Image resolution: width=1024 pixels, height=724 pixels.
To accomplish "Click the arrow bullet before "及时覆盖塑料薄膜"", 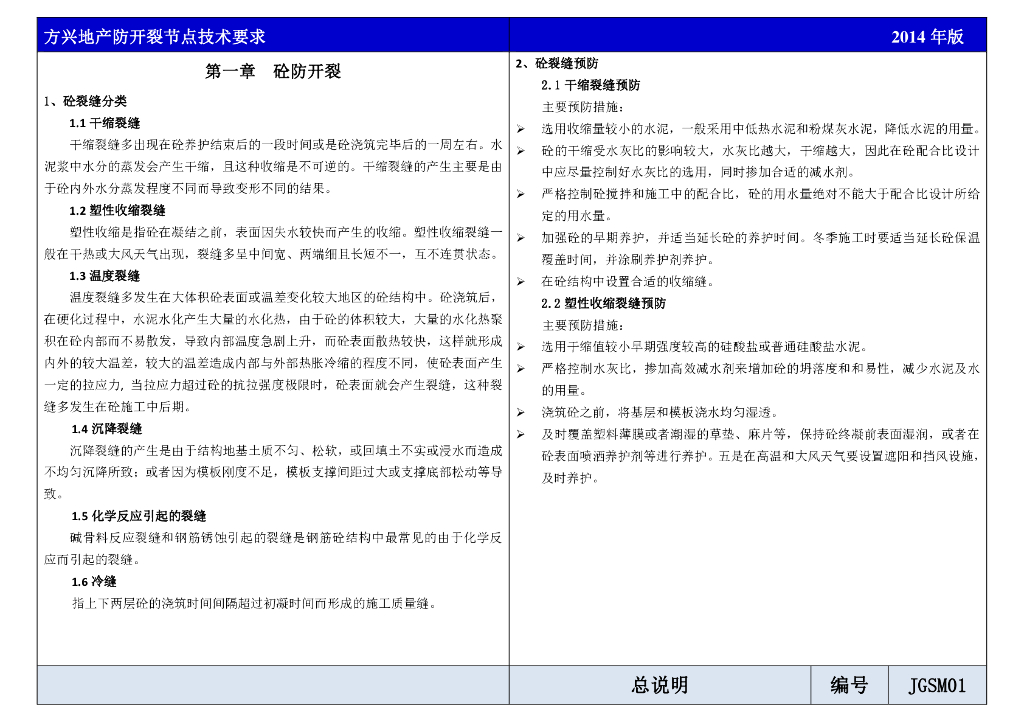I will tap(521, 434).
